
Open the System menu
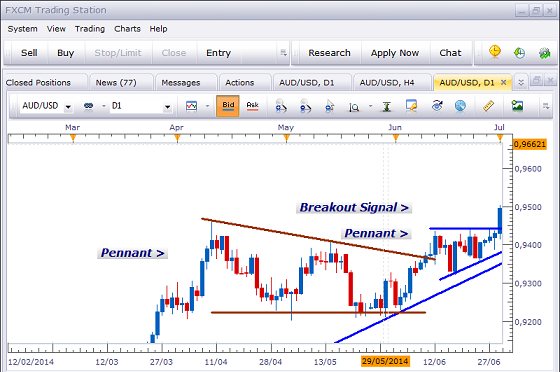[22, 29]
